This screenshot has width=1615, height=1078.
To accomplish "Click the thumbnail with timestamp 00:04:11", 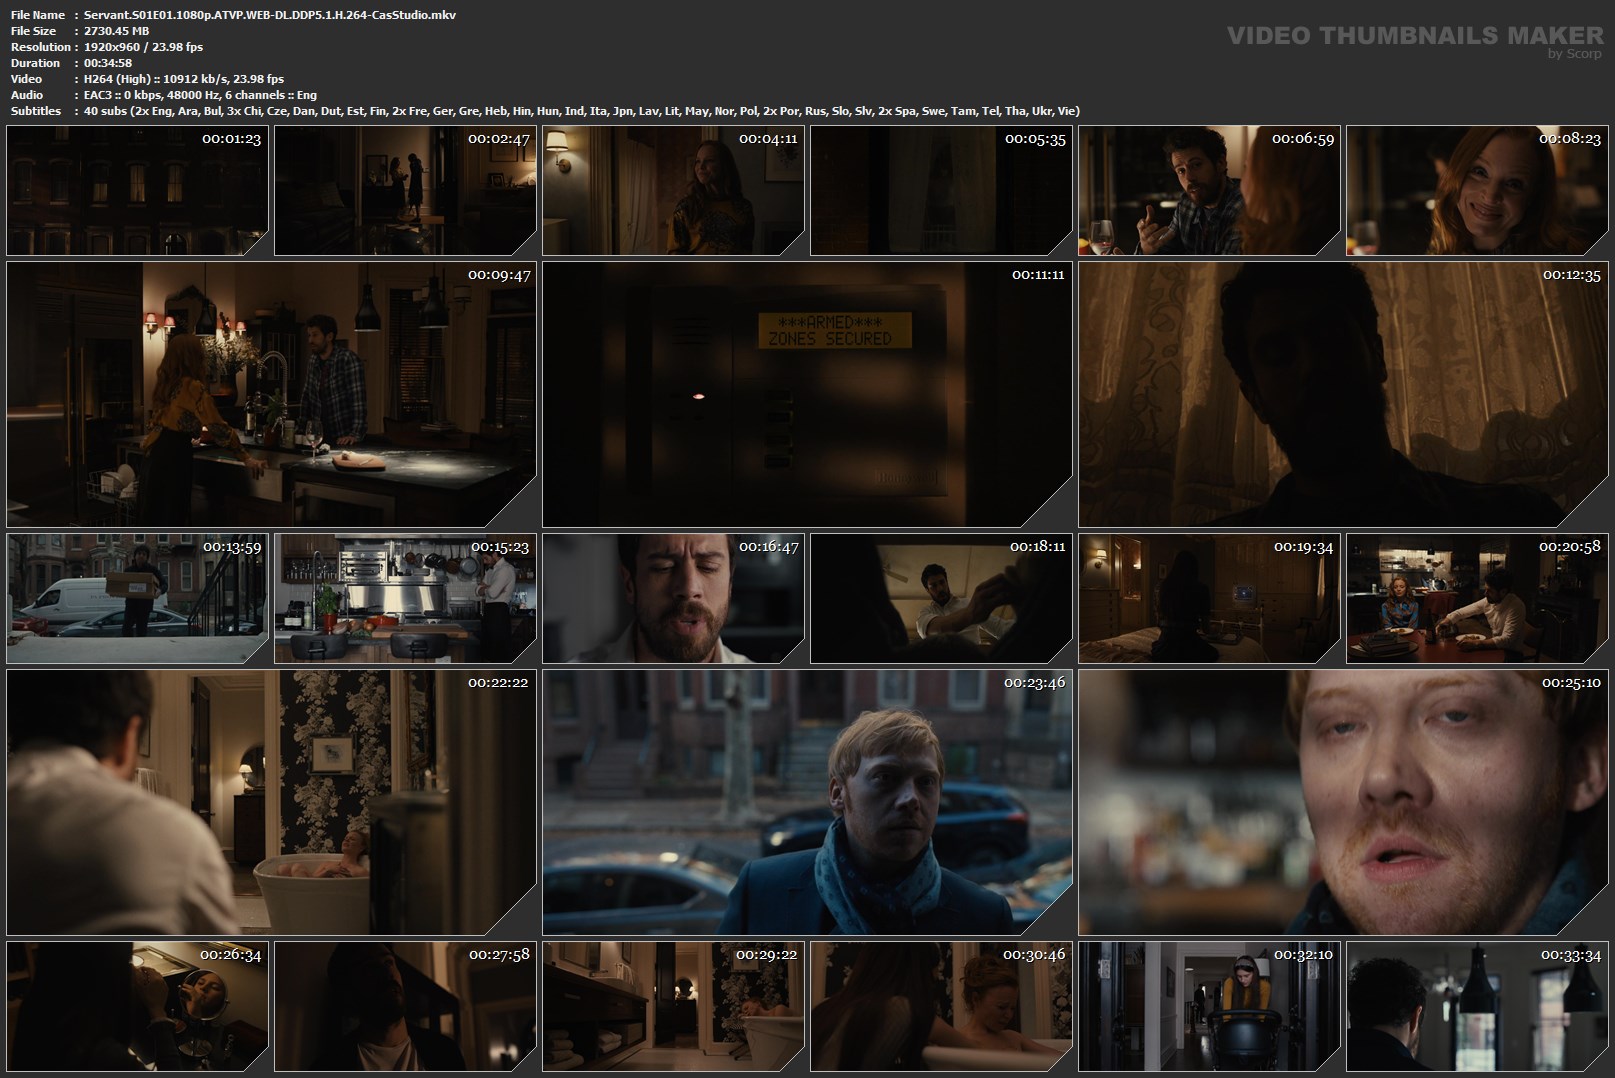I will coord(673,190).
